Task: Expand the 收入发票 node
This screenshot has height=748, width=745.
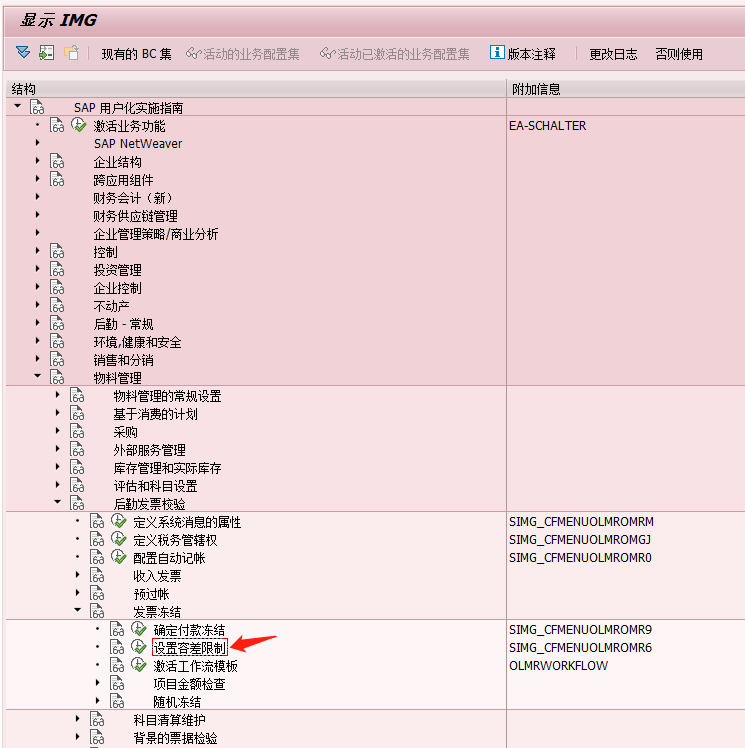Action: (77, 575)
